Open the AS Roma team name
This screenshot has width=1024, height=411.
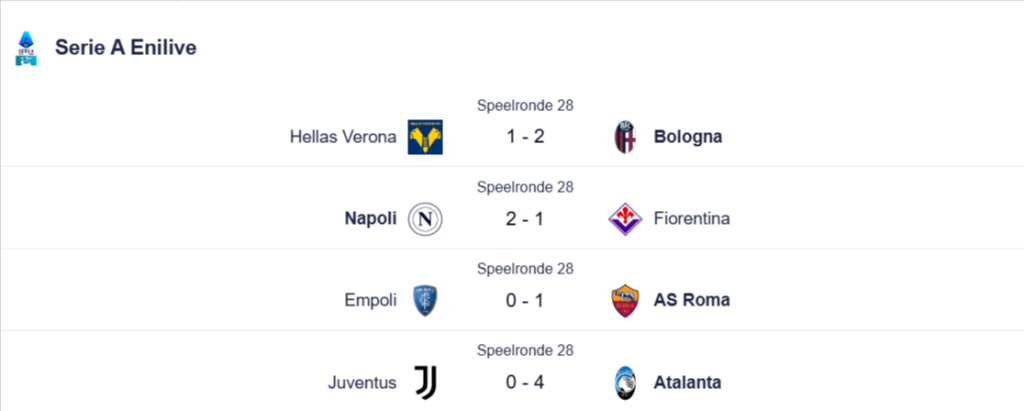(x=691, y=300)
